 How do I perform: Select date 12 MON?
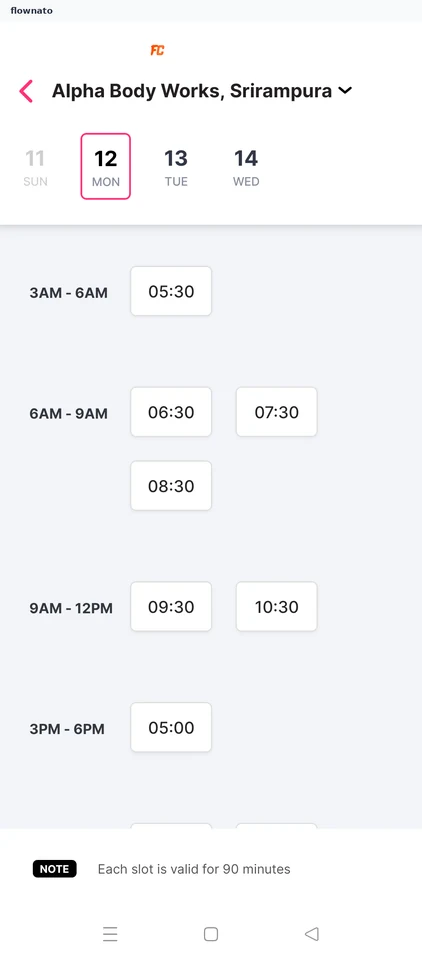click(x=105, y=166)
